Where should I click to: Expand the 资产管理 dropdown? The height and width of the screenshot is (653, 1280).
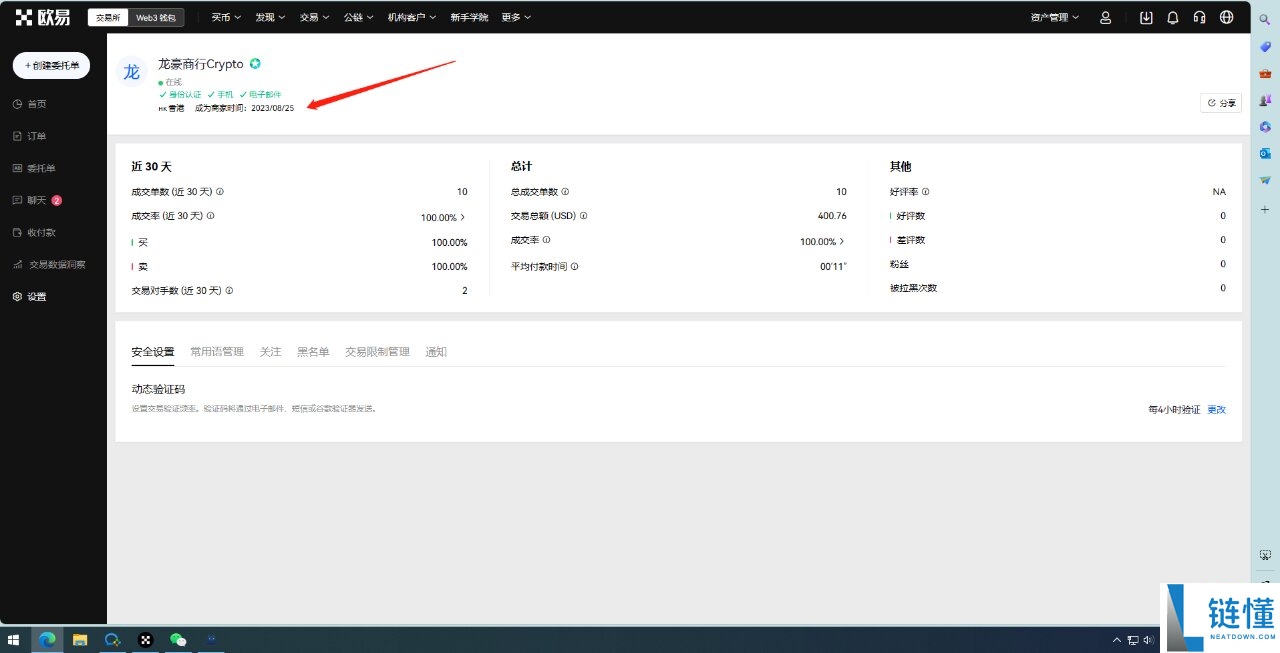(1055, 17)
